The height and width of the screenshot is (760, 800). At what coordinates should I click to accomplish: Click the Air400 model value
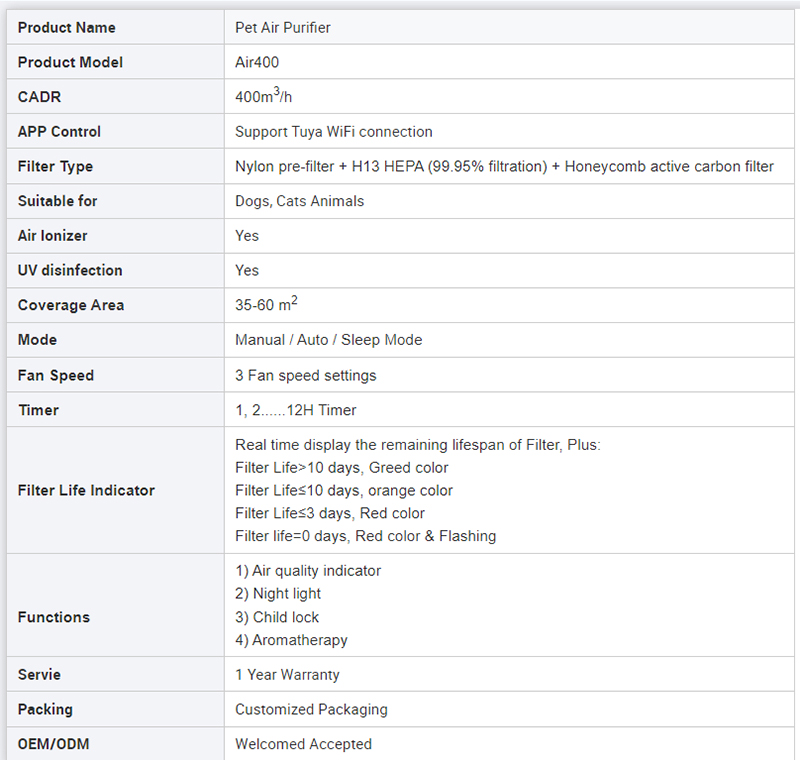click(257, 62)
